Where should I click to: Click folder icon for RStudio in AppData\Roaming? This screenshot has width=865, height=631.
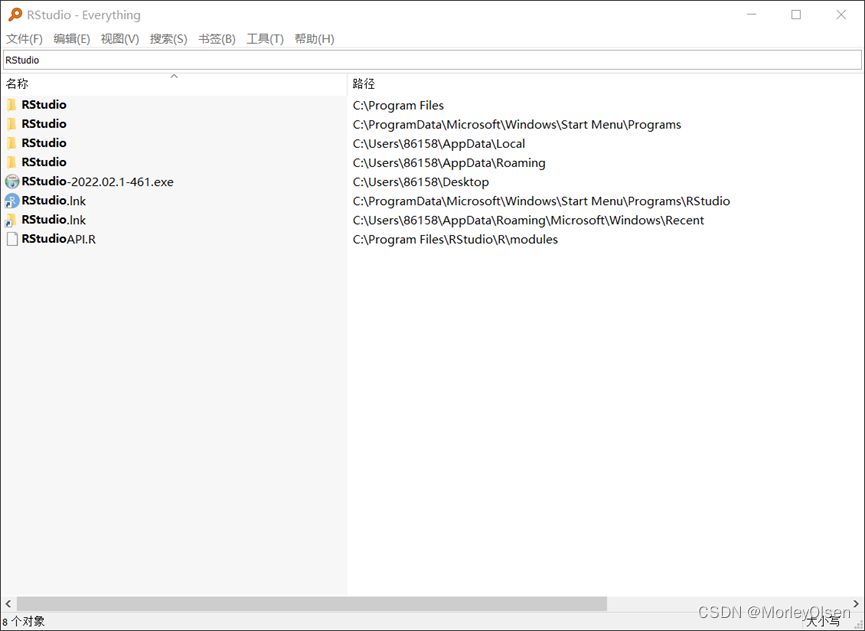pyautogui.click(x=12, y=162)
